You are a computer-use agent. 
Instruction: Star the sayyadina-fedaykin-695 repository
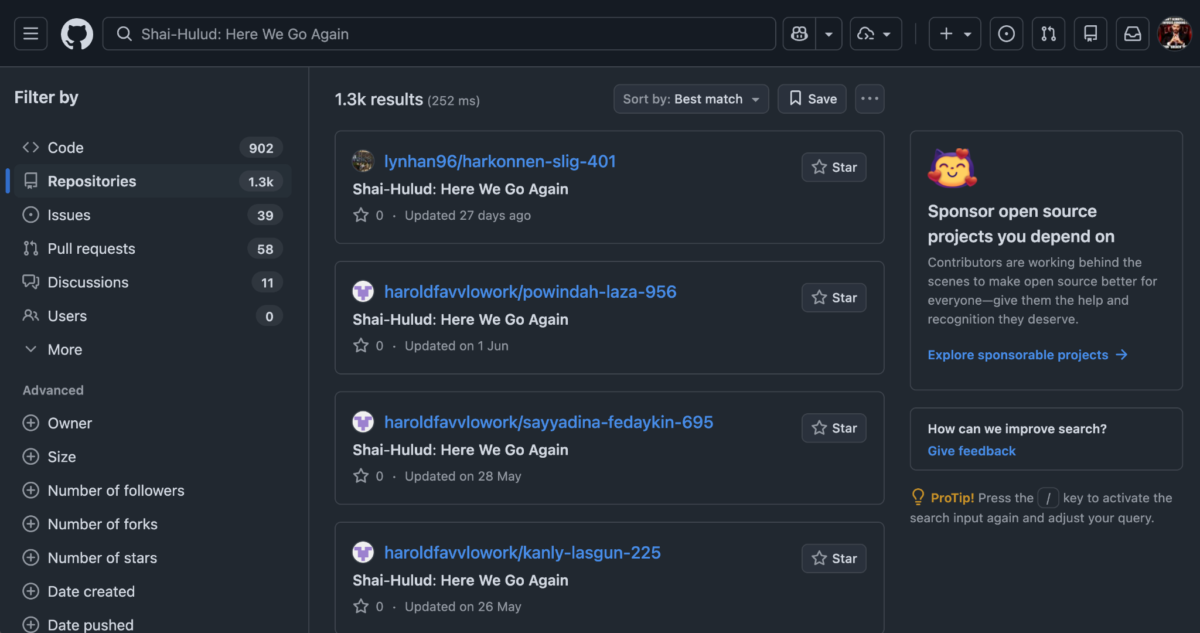tap(834, 428)
